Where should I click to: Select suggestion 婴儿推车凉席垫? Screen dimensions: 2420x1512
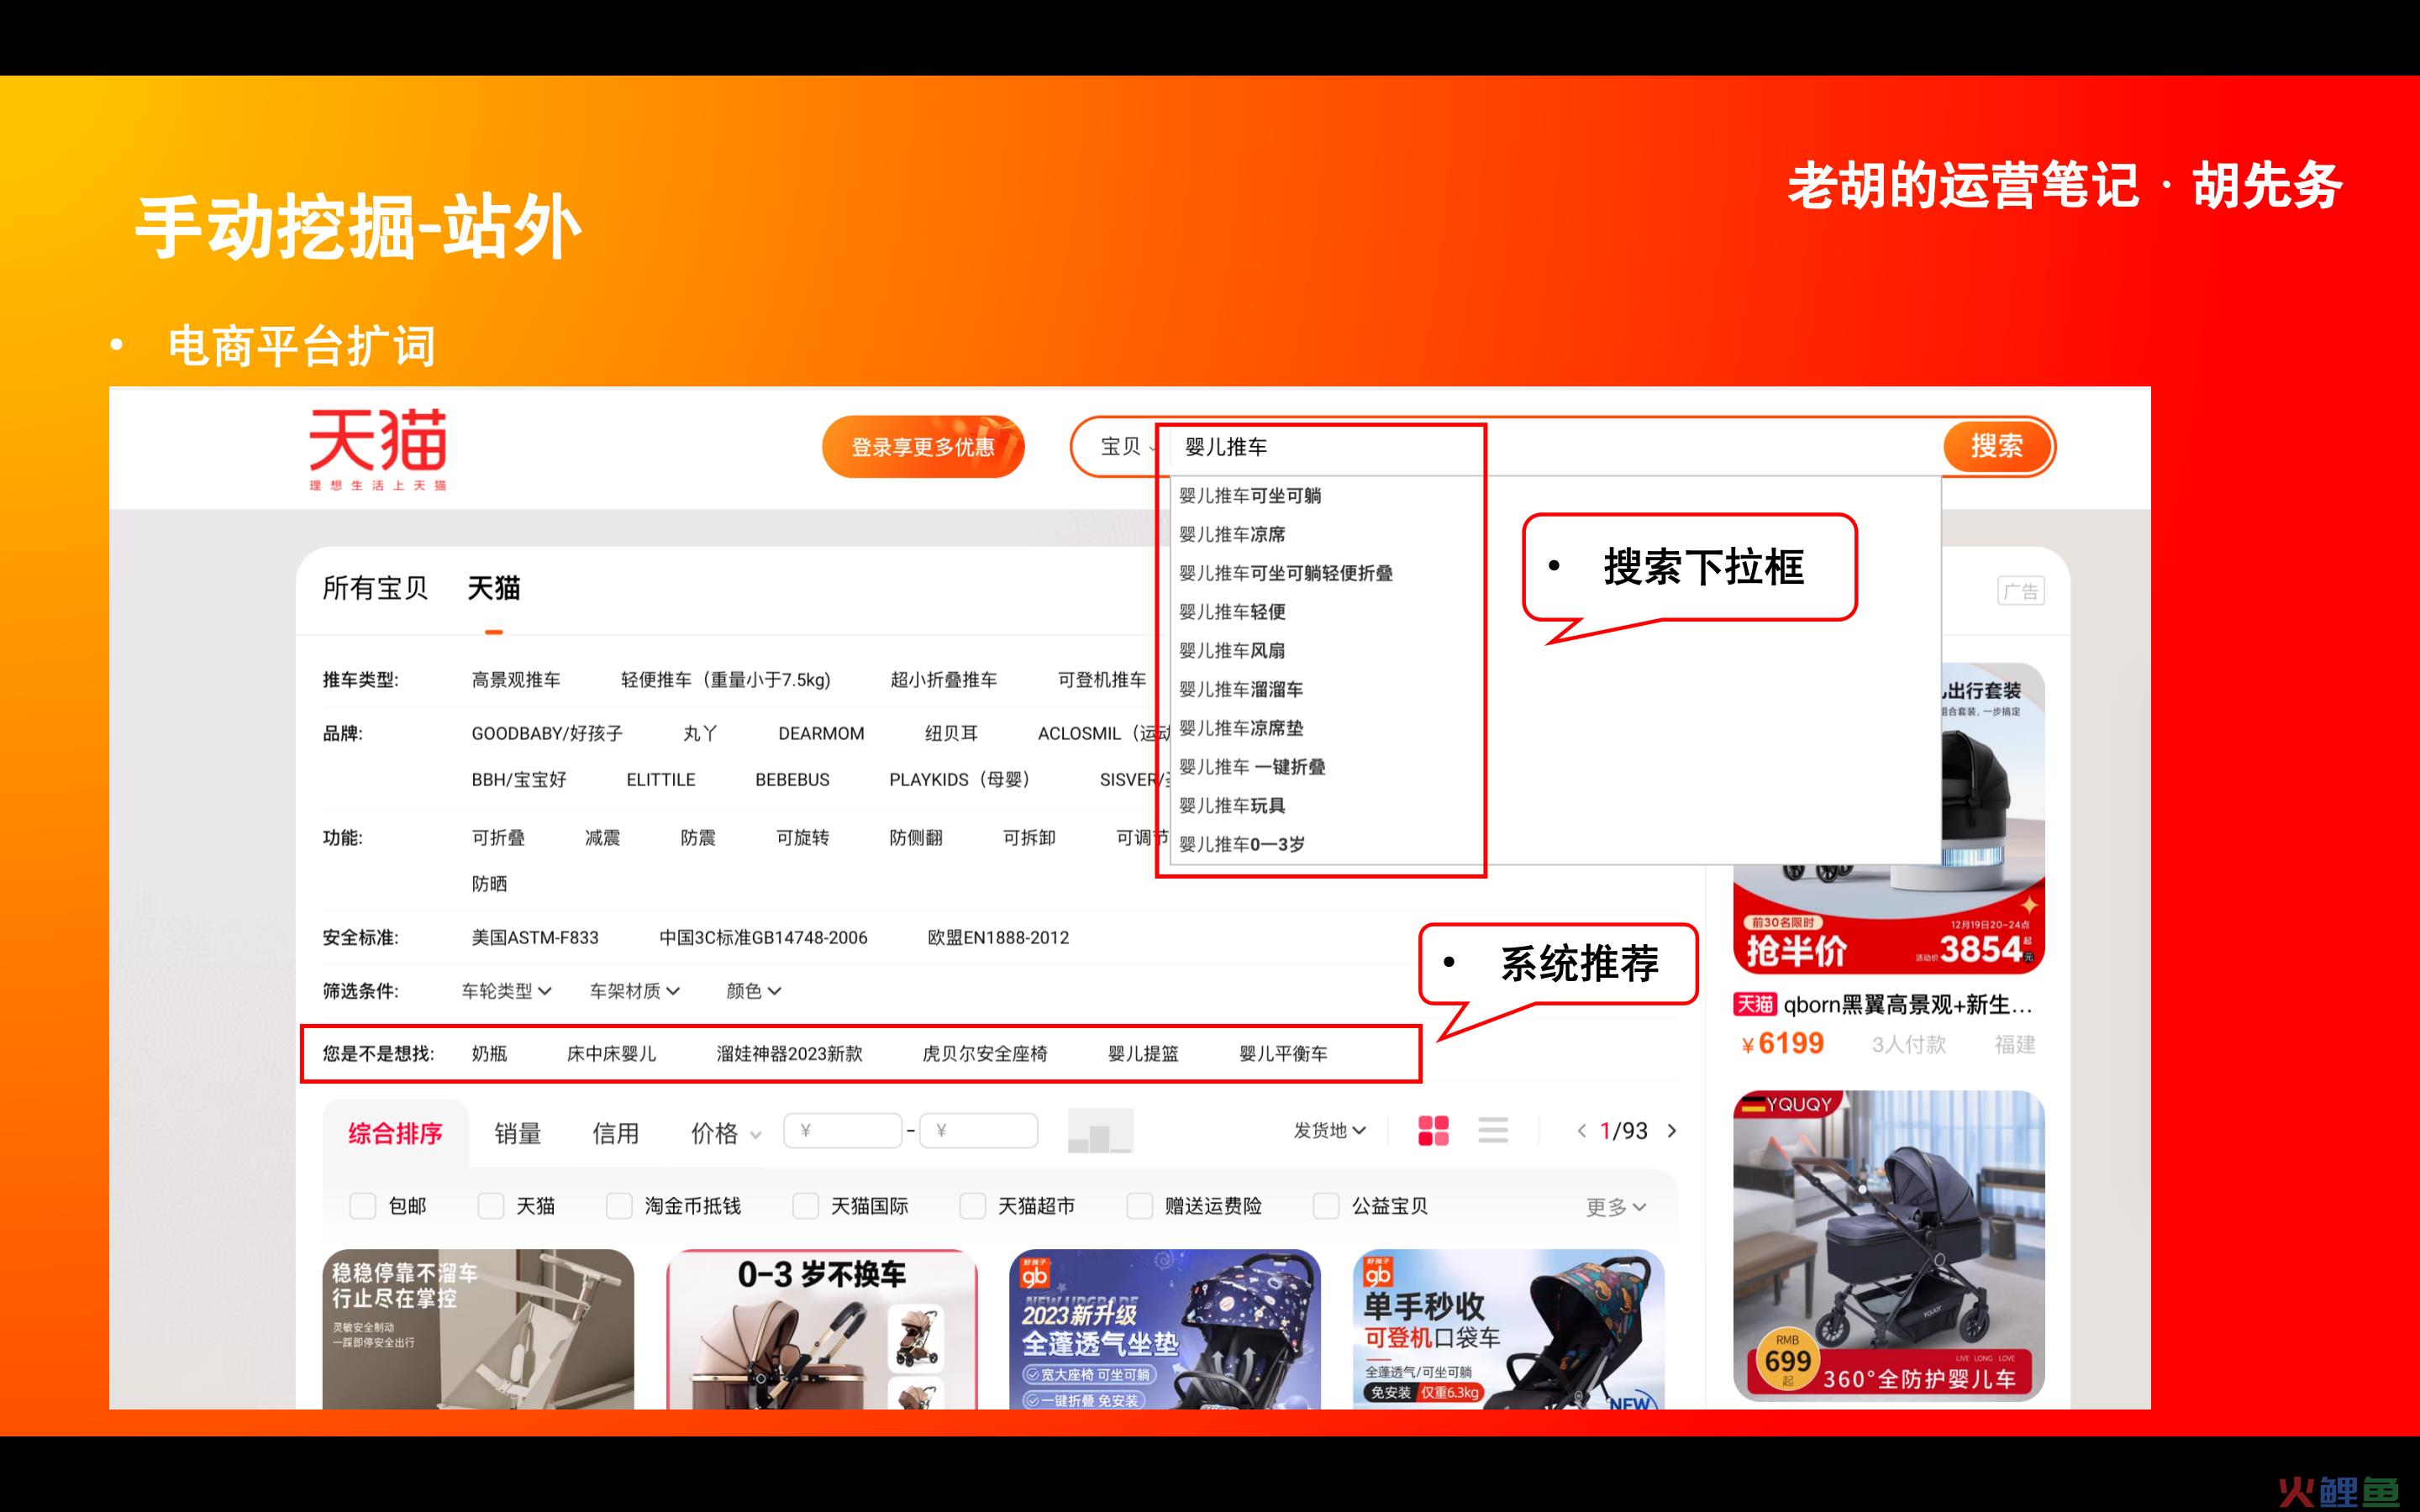click(x=1241, y=728)
